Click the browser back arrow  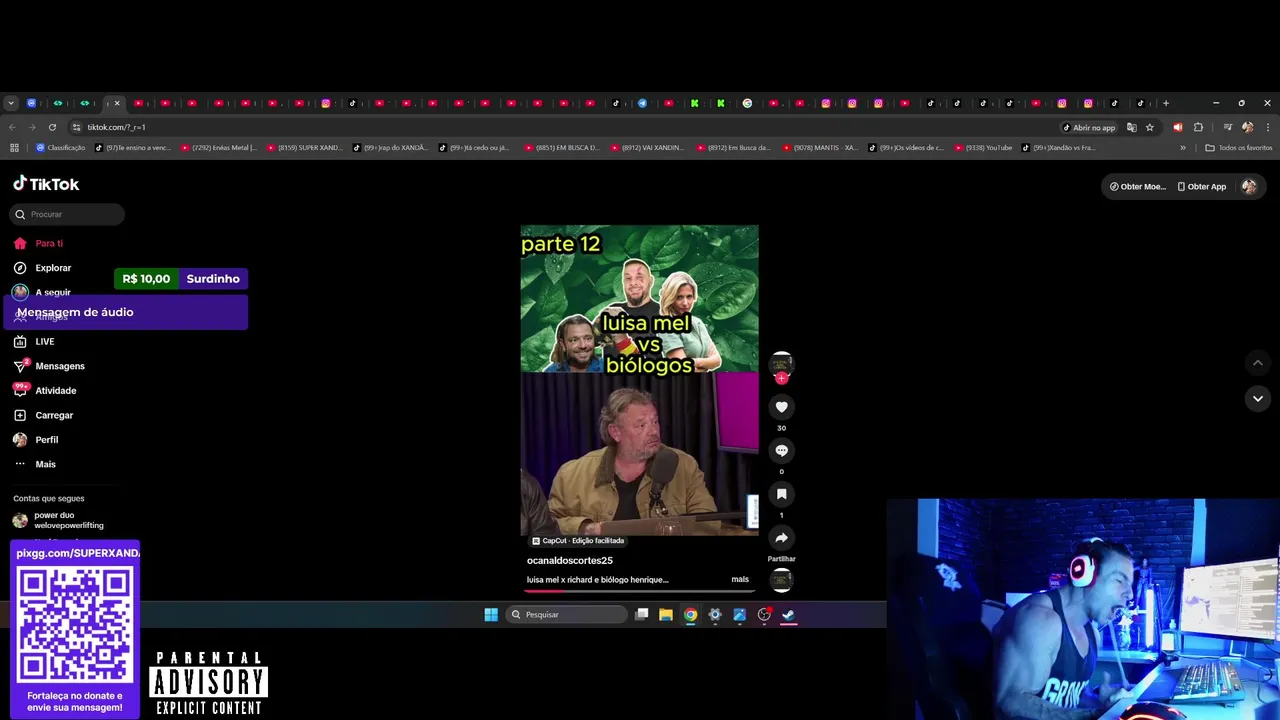[x=12, y=127]
